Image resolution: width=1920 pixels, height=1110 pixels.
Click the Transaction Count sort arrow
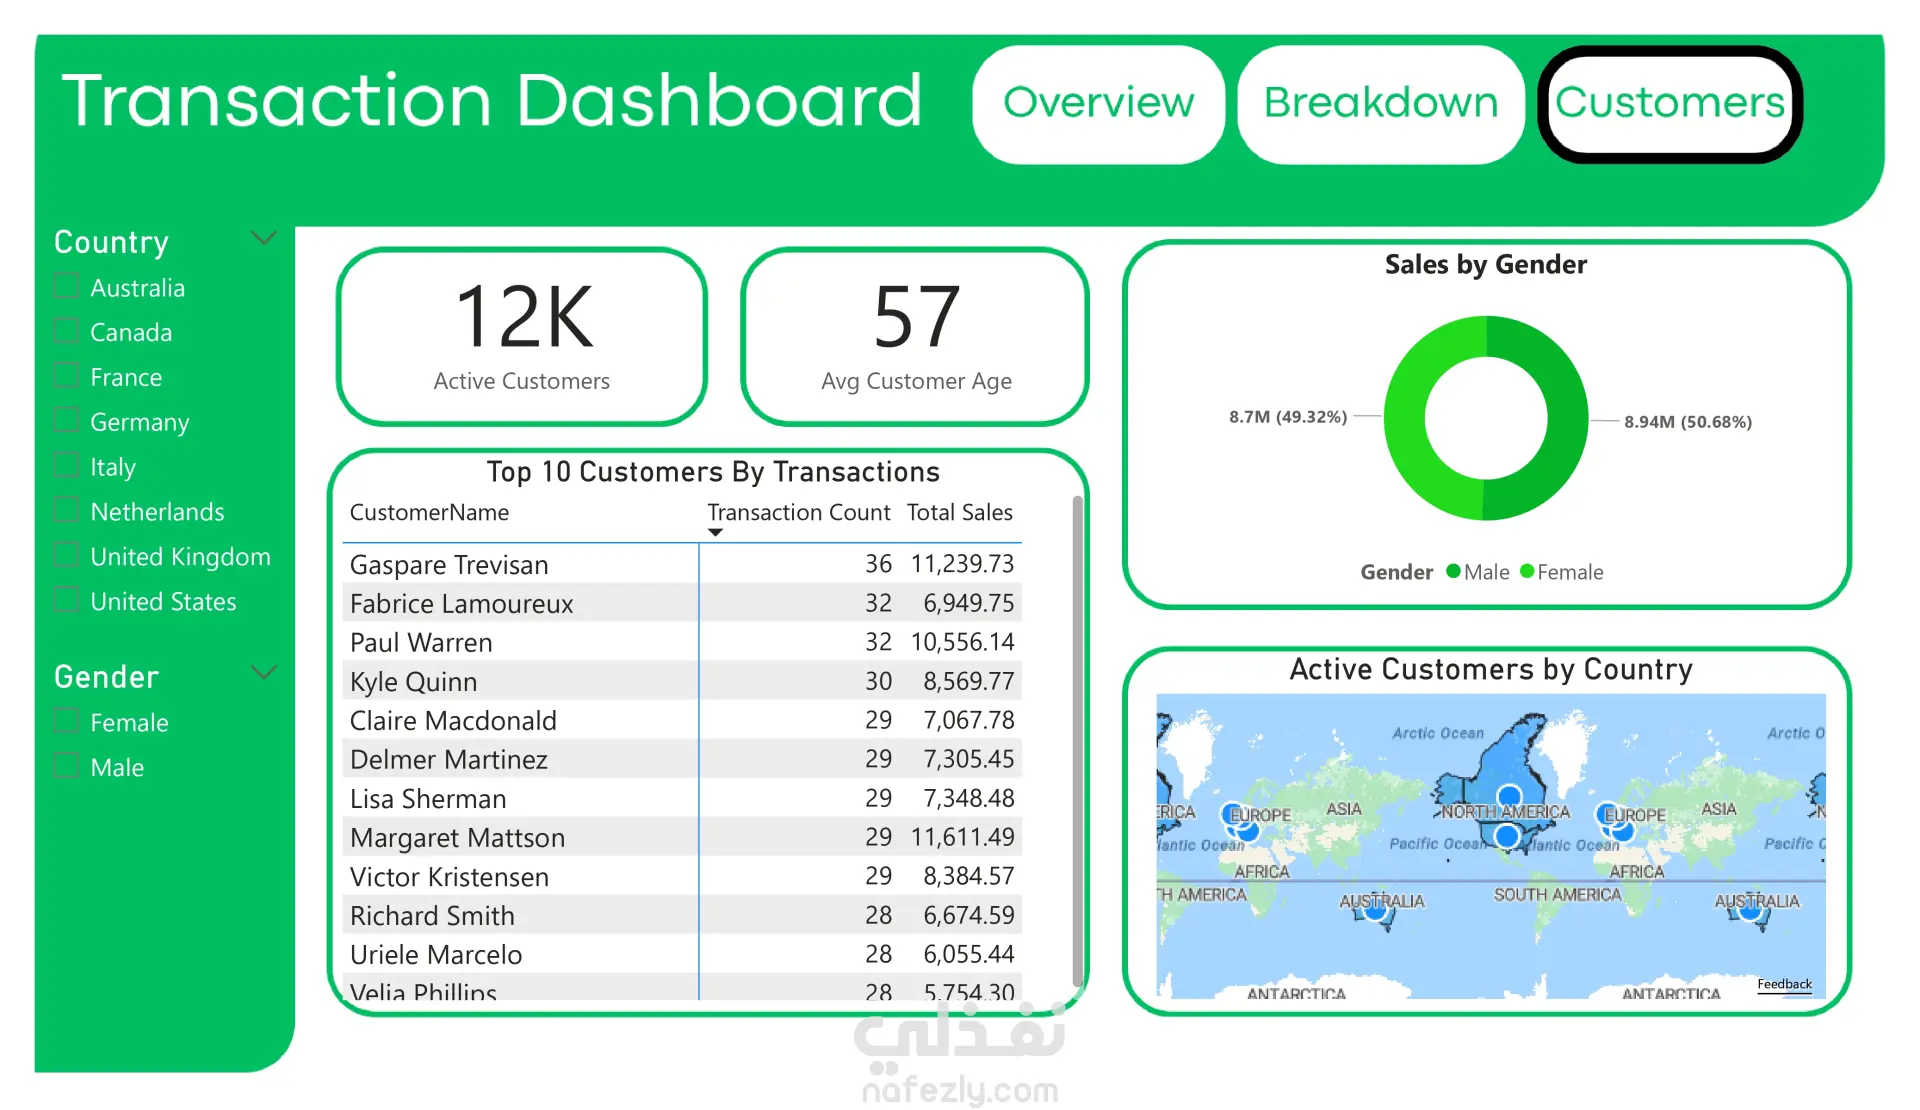coord(714,532)
